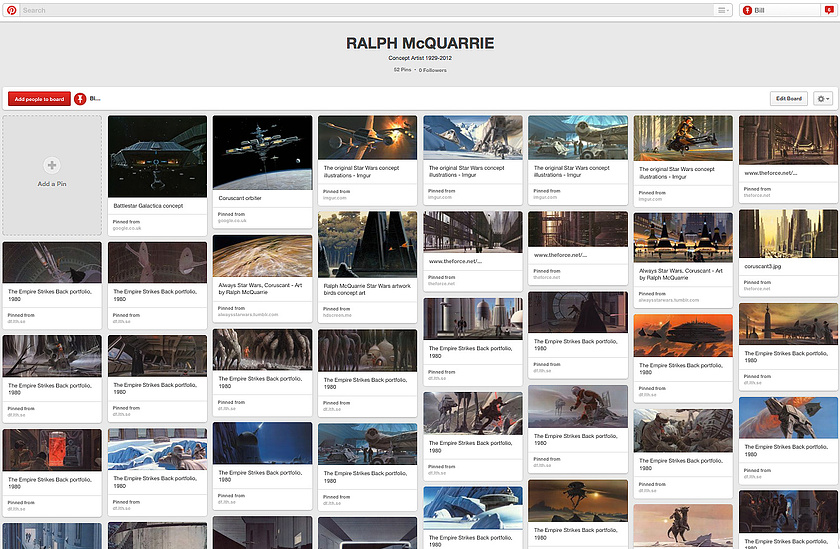
Task: Click the red notifications icon
Action: coord(829,10)
